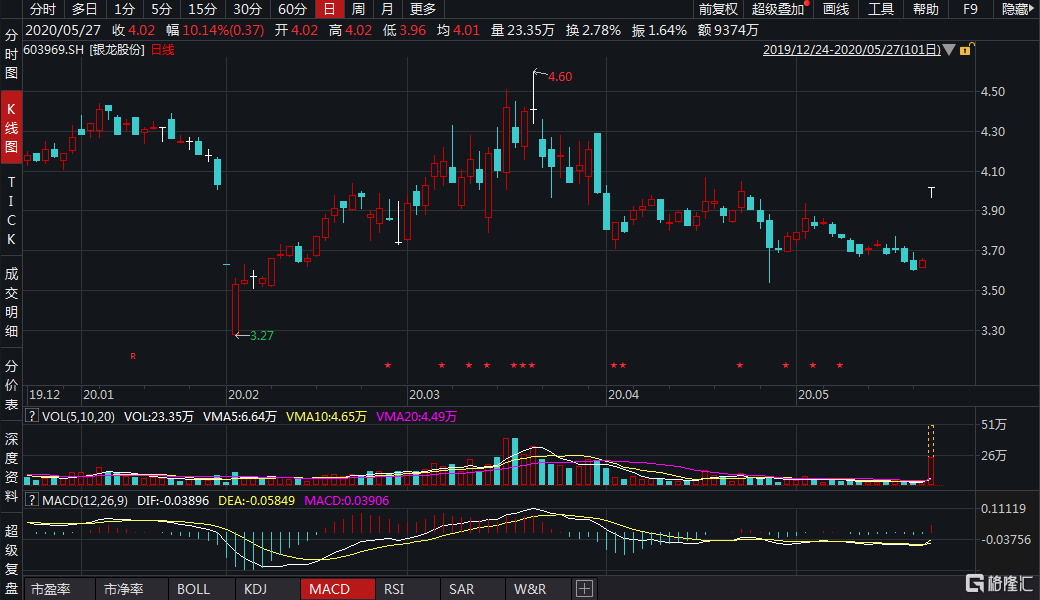Choose the 60分 interval tab
The width and height of the screenshot is (1040, 600).
pos(292,9)
